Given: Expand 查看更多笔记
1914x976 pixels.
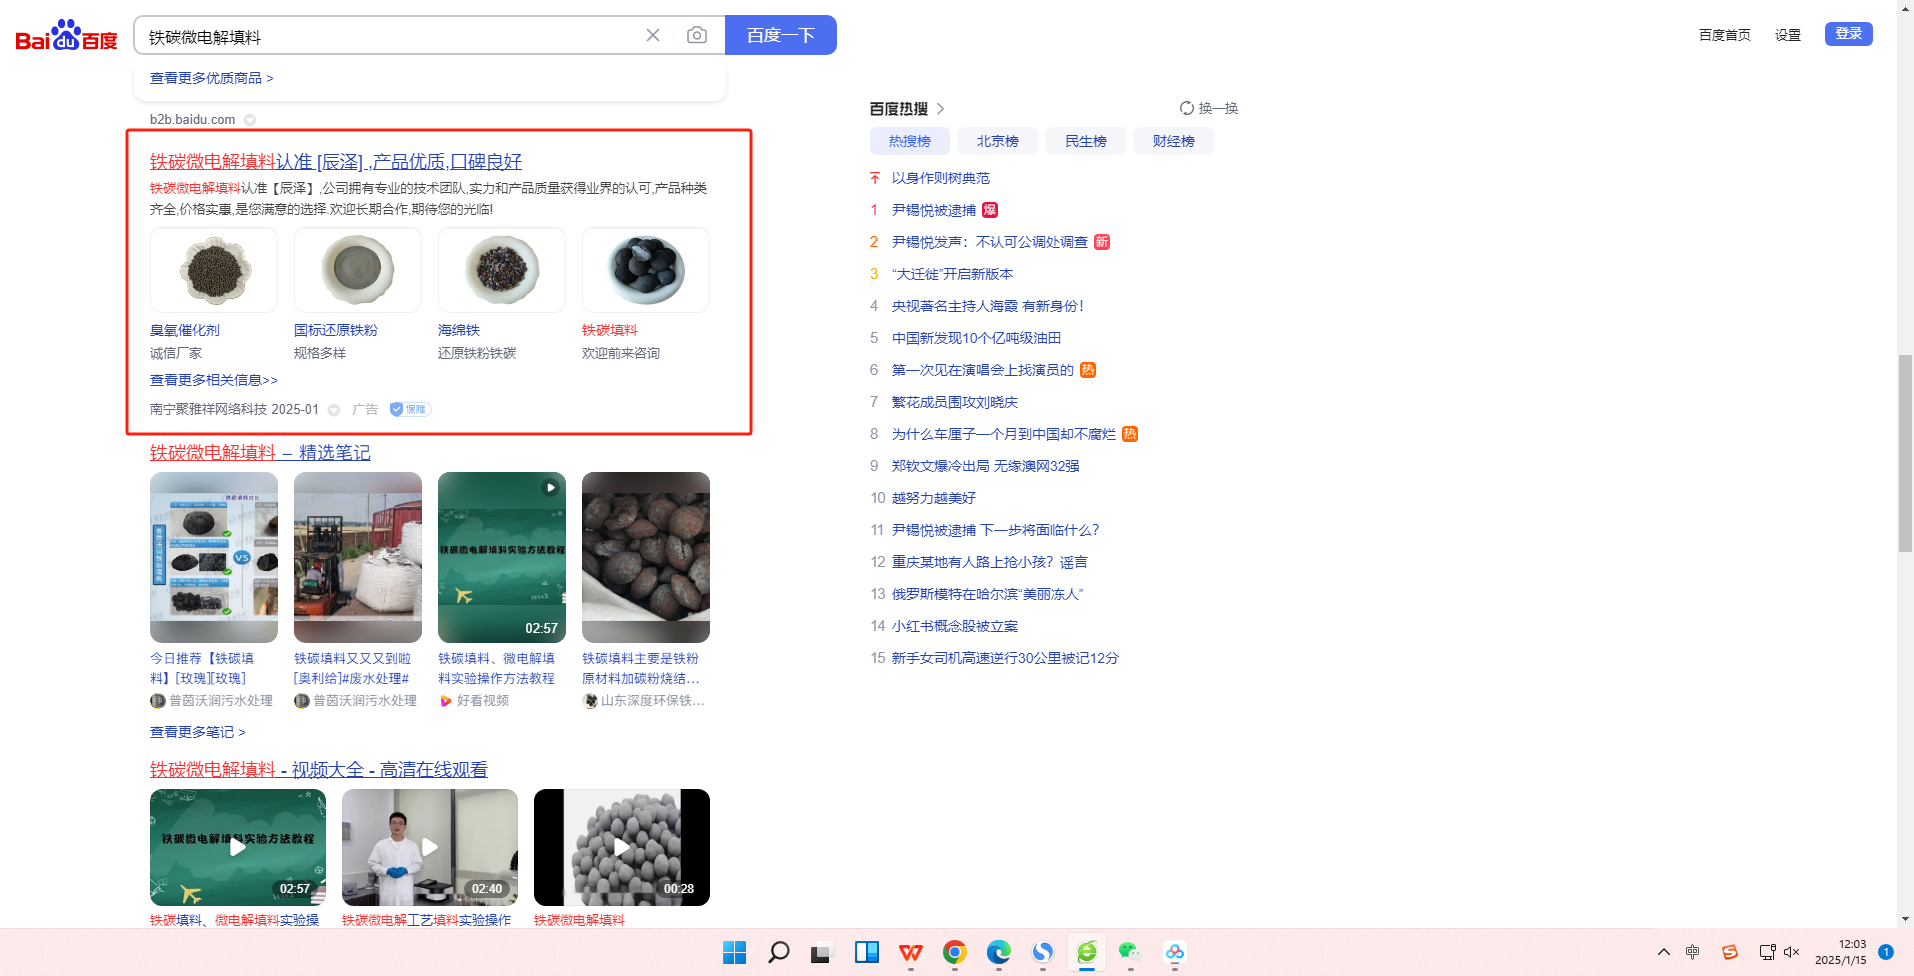Looking at the screenshot, I should [x=197, y=732].
